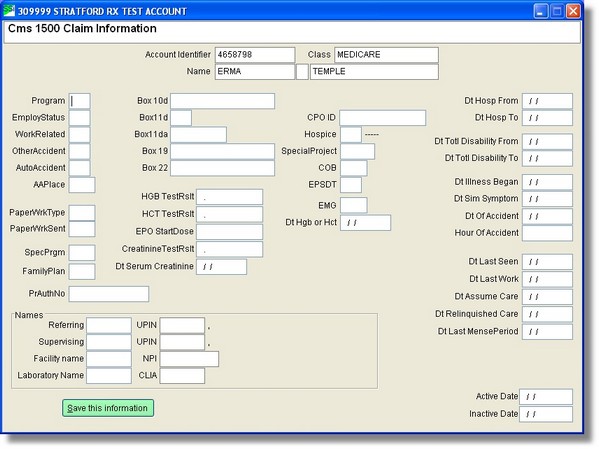The height and width of the screenshot is (449, 599).
Task: Focus the Hour Of Accident field
Action: (x=547, y=233)
